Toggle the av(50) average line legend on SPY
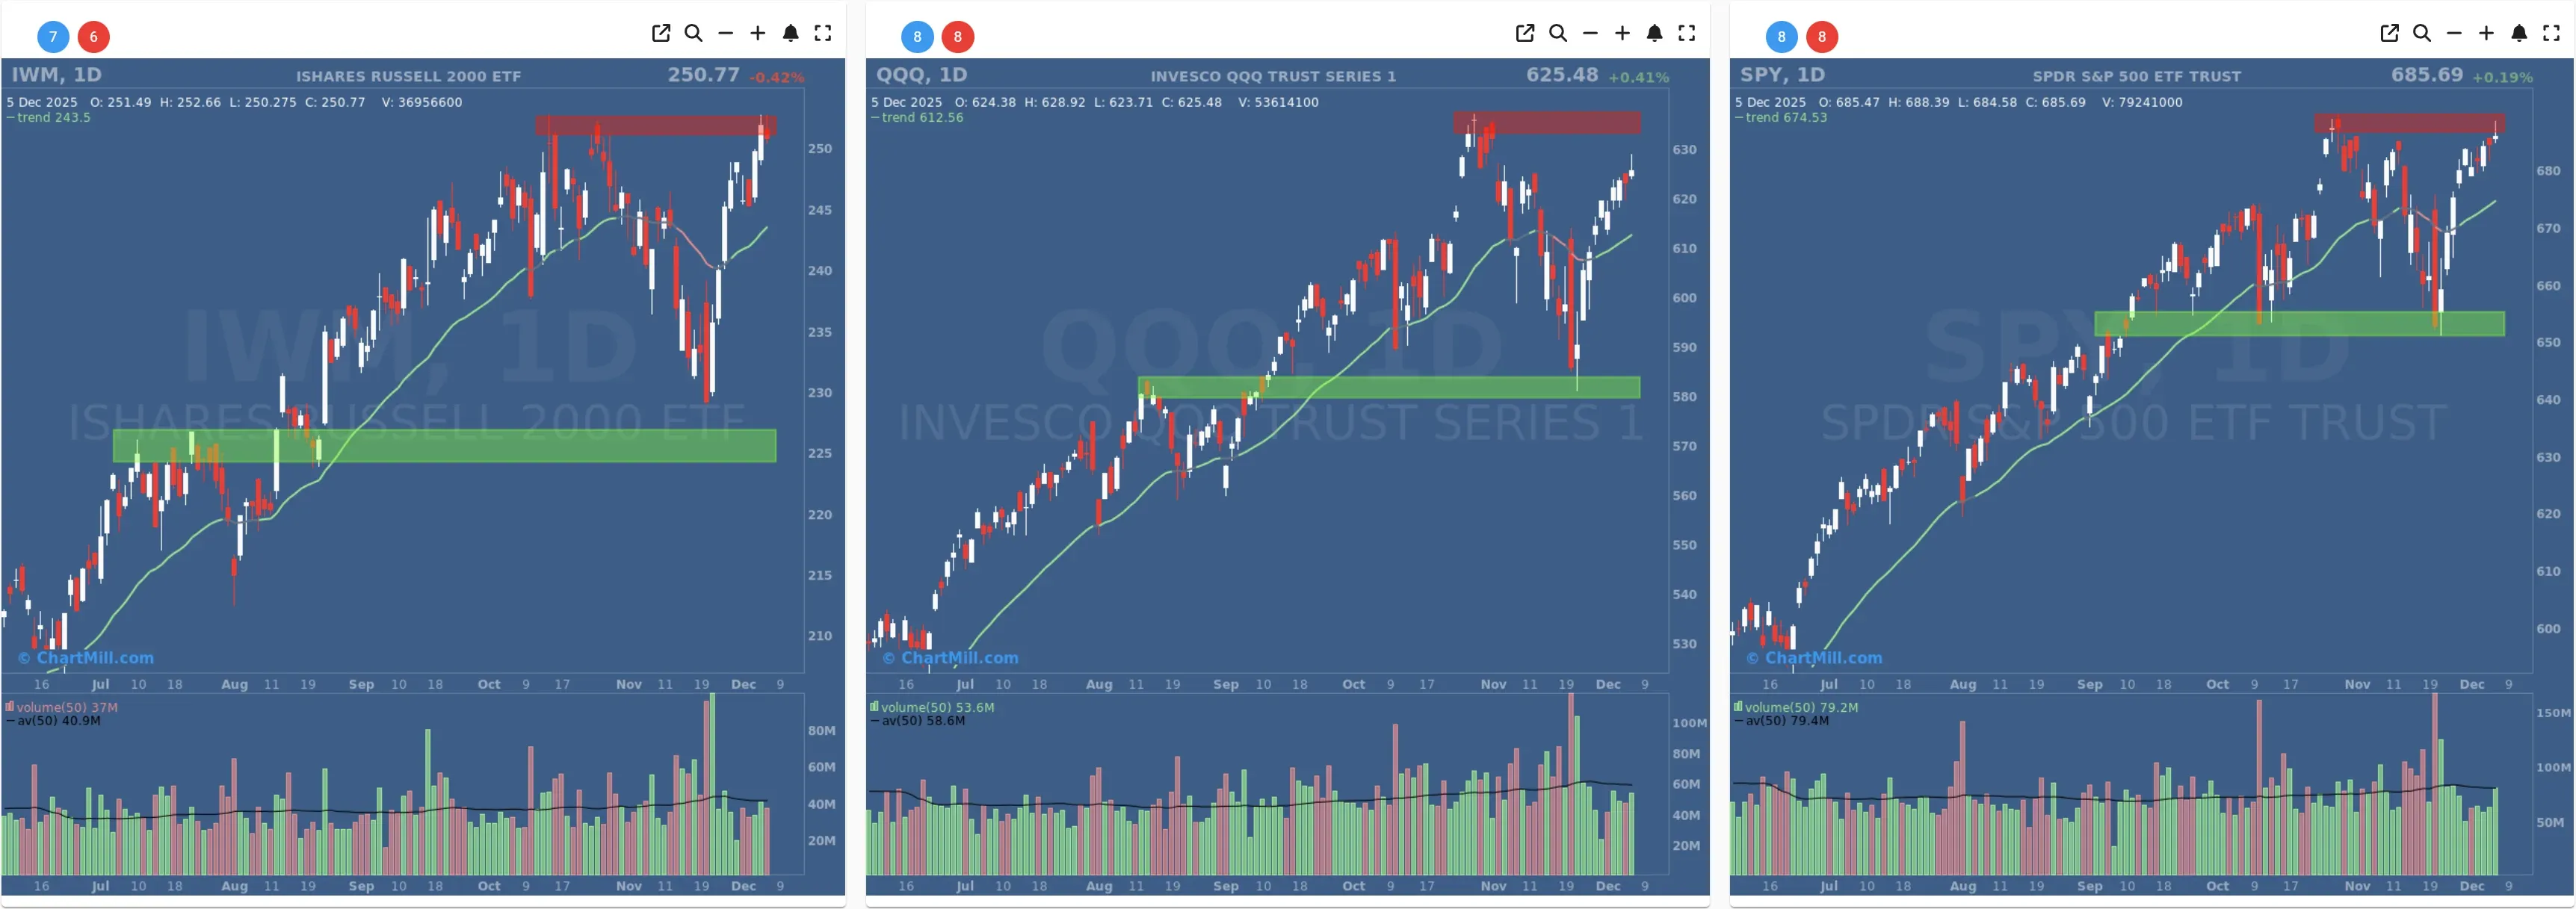 1785,720
